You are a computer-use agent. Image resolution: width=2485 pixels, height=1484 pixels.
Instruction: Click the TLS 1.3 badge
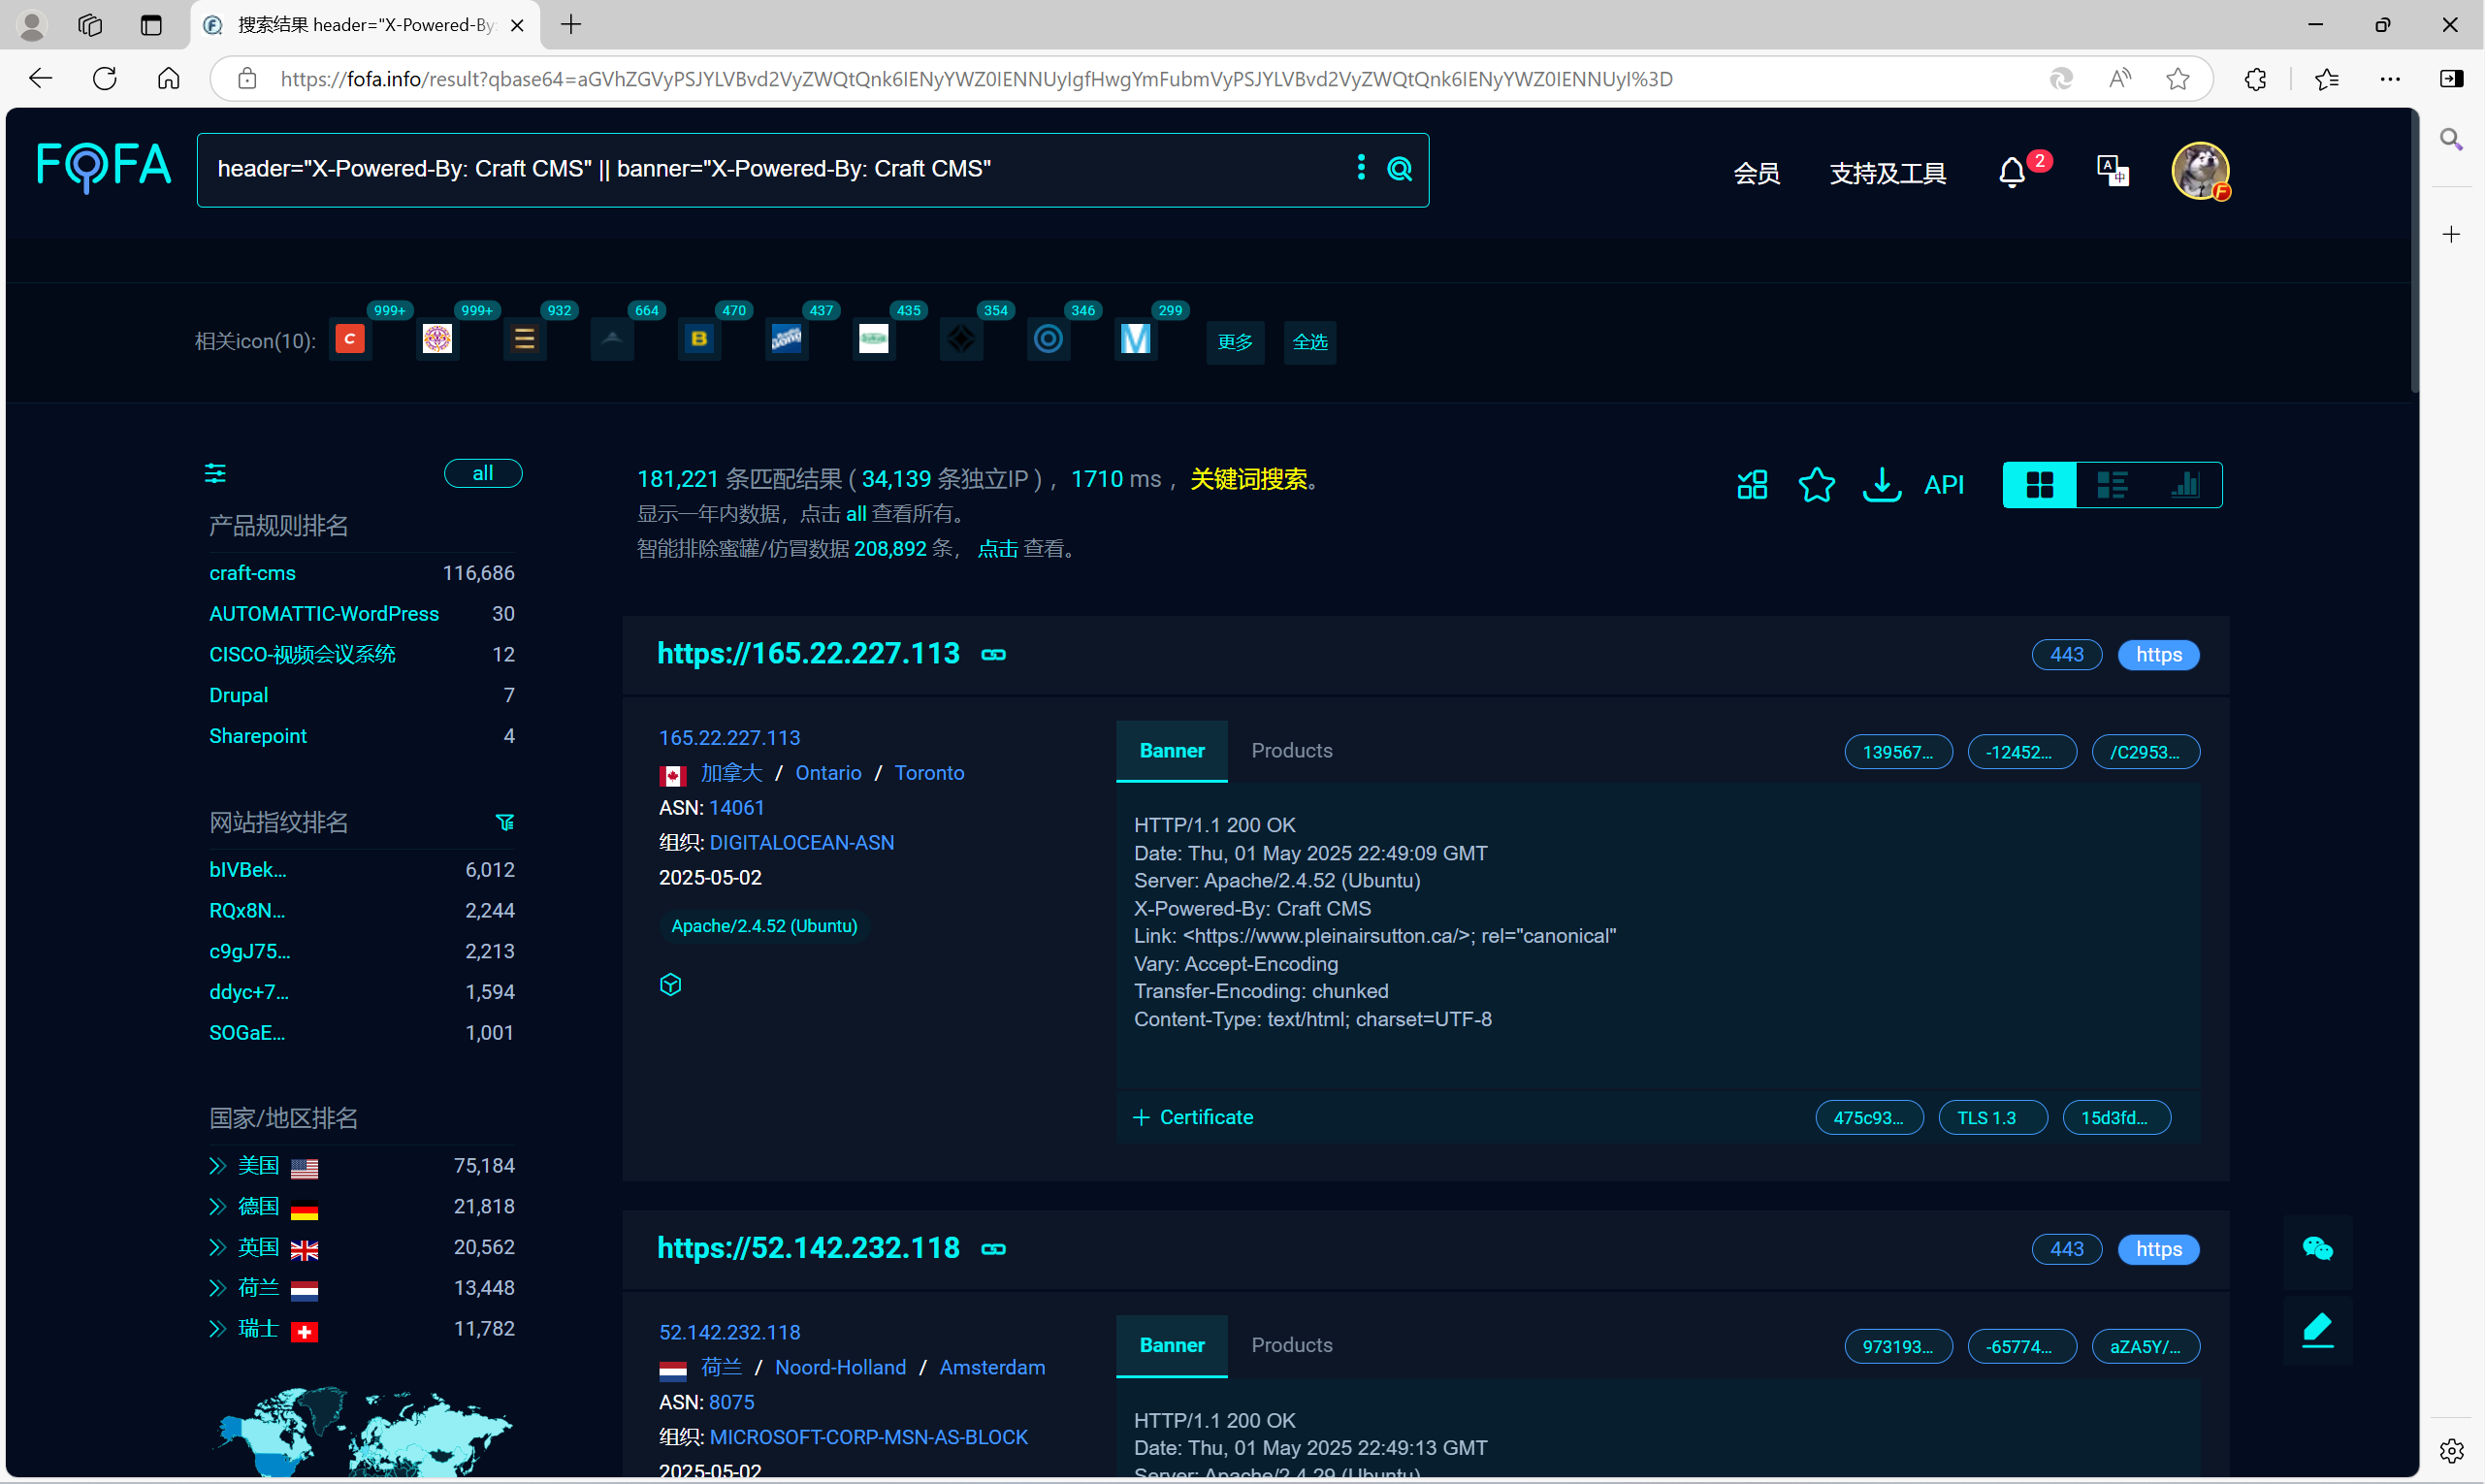click(1992, 1118)
